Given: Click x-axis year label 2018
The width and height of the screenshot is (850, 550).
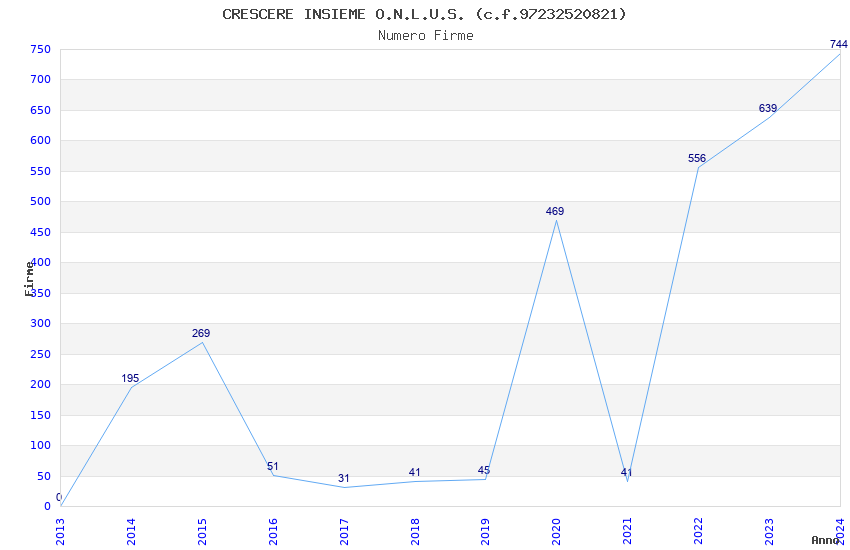Looking at the screenshot, I should coord(415,532).
